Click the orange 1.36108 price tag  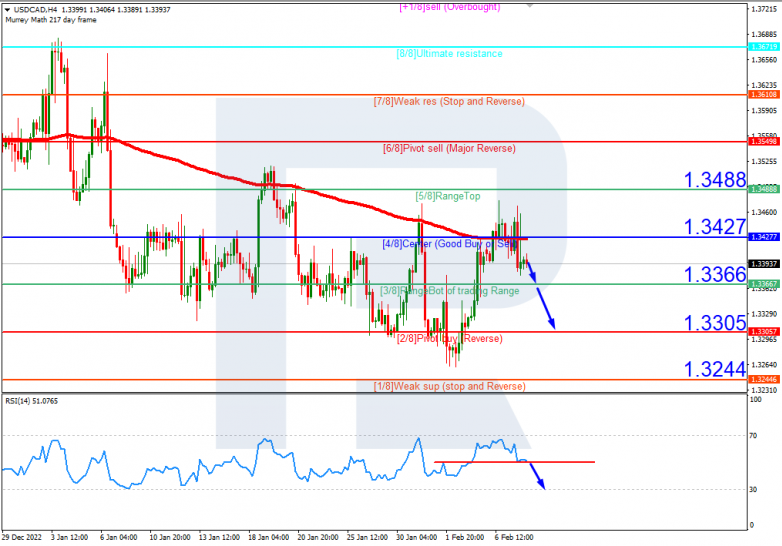764,94
